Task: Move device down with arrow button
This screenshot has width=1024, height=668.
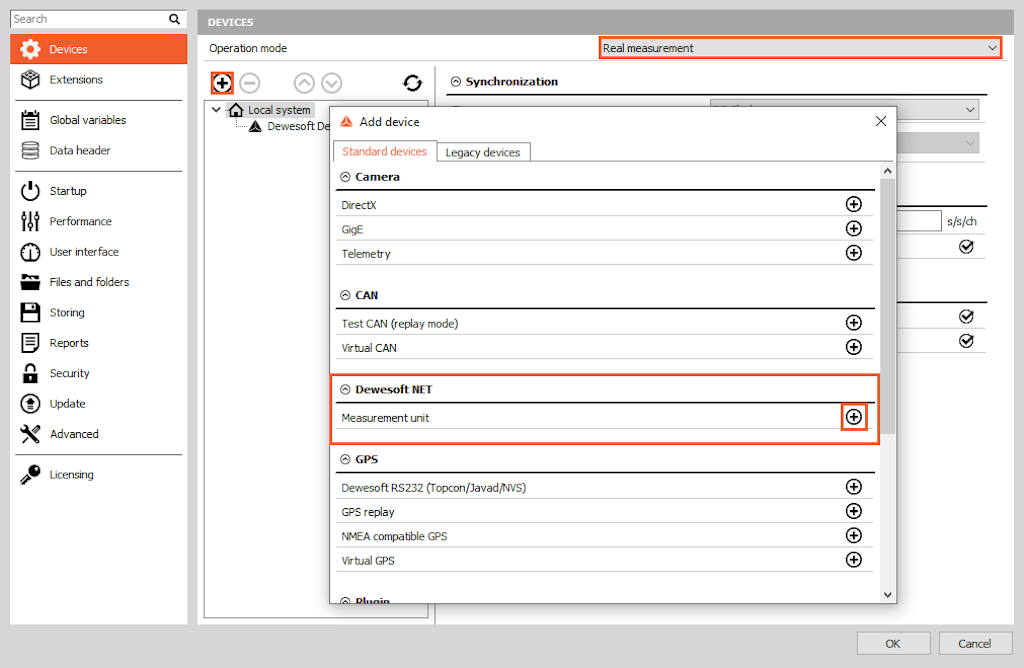Action: [332, 83]
